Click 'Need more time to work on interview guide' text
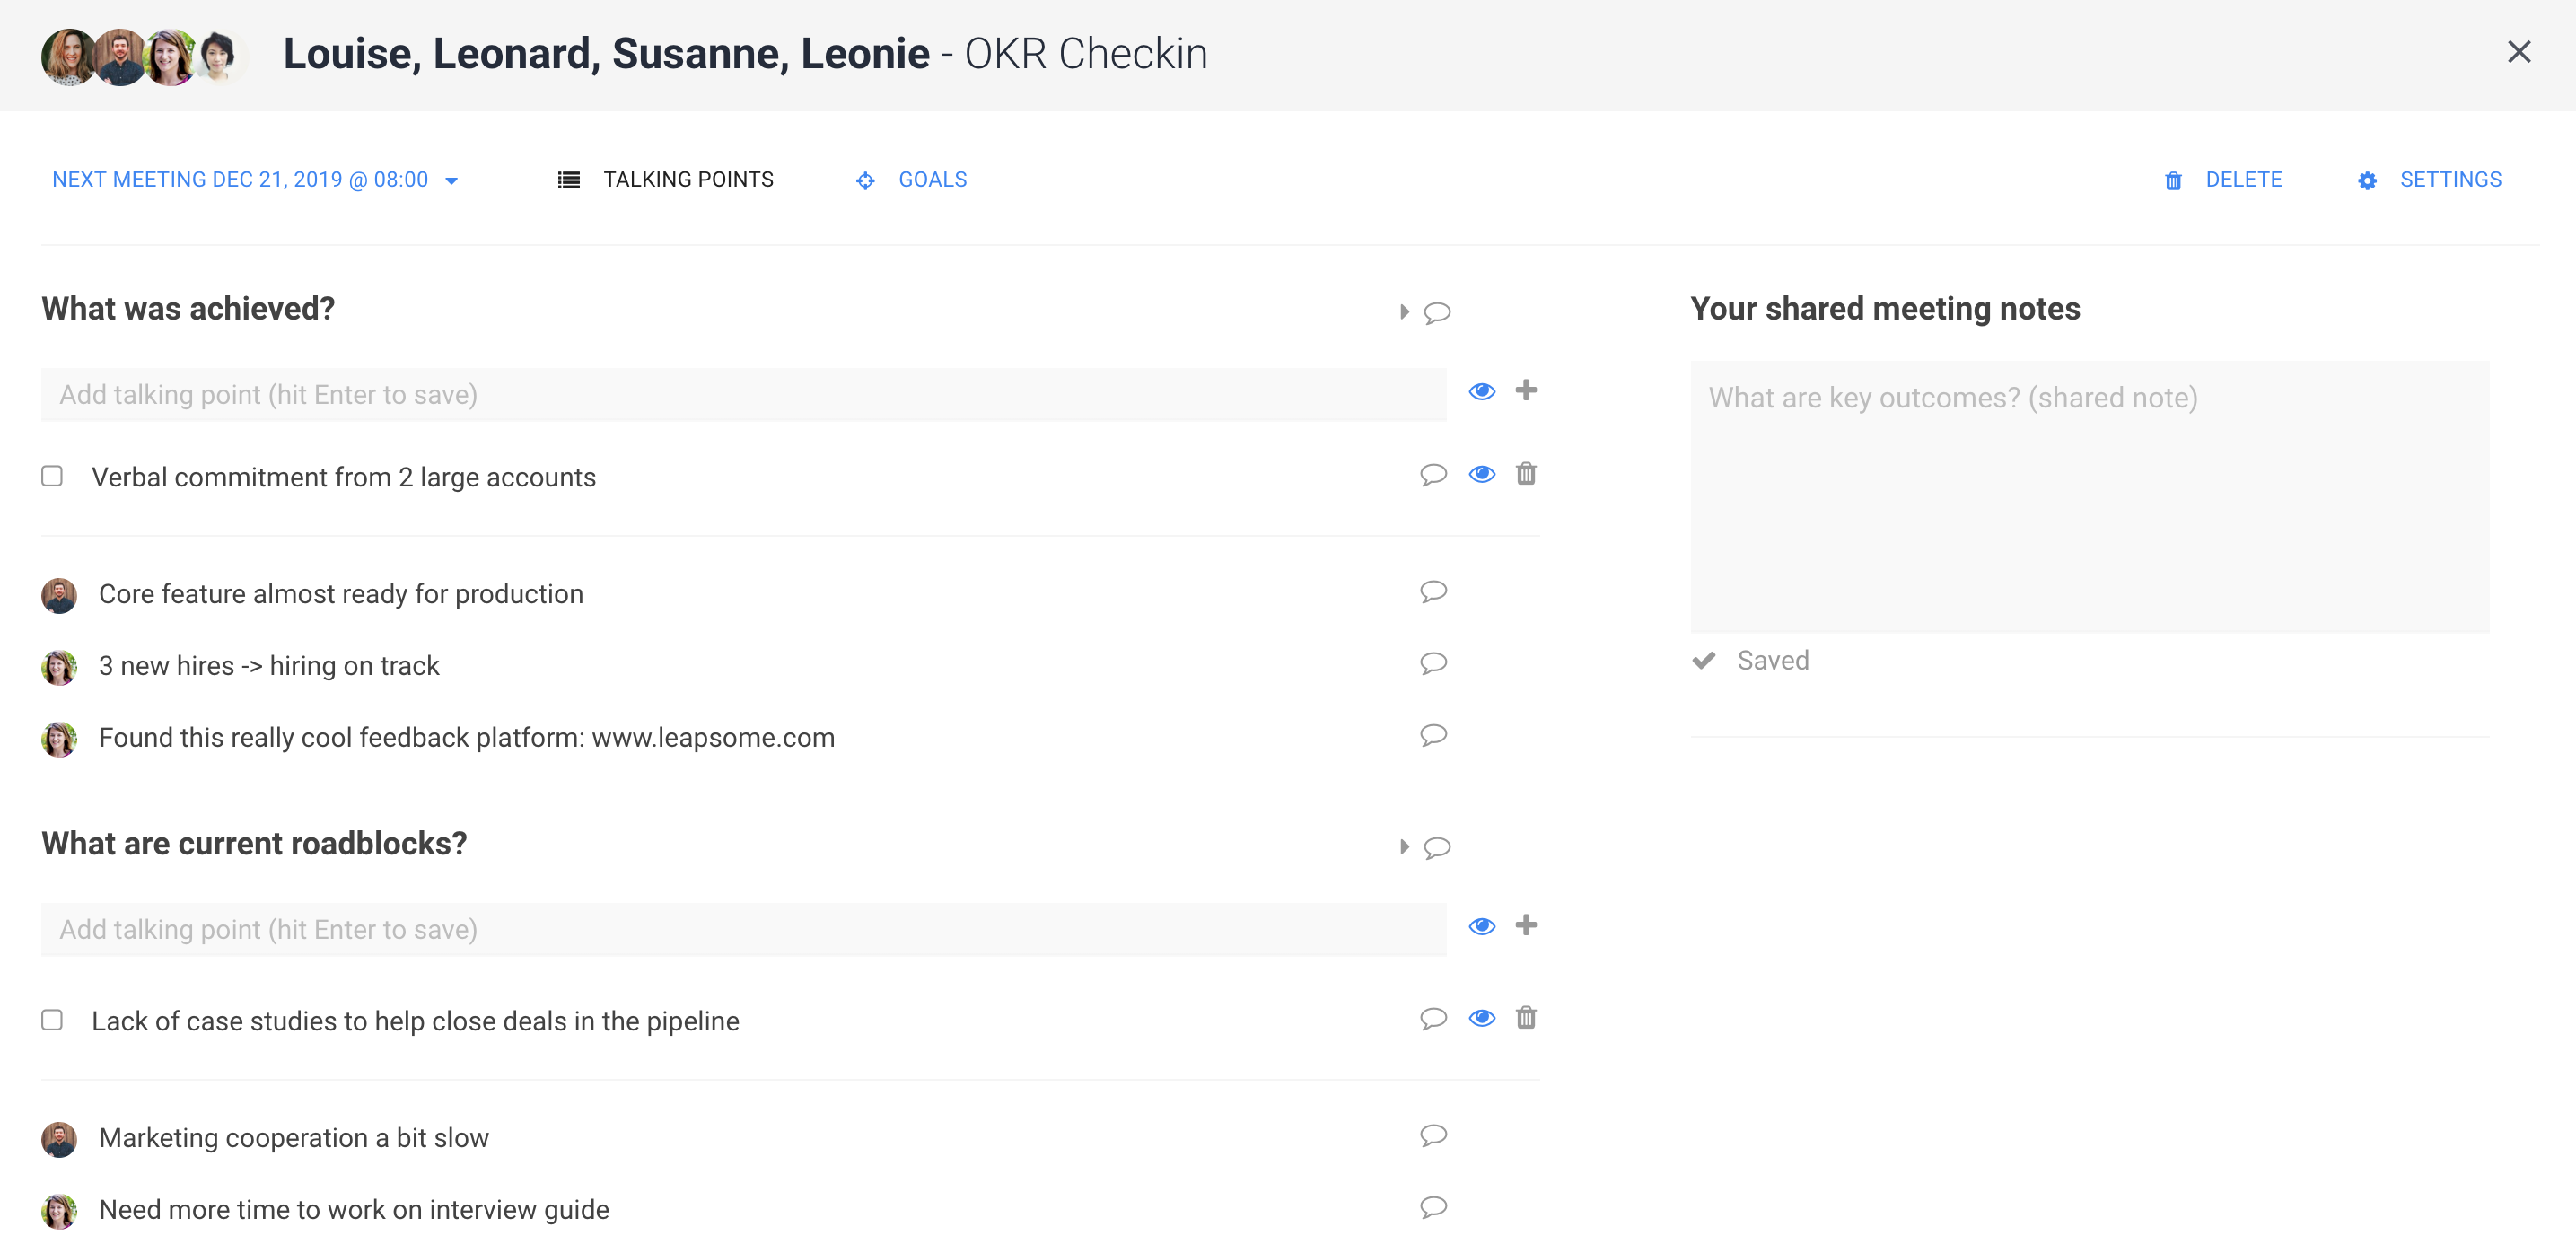Screen dimensions: 2576x1253 [x=353, y=1210]
